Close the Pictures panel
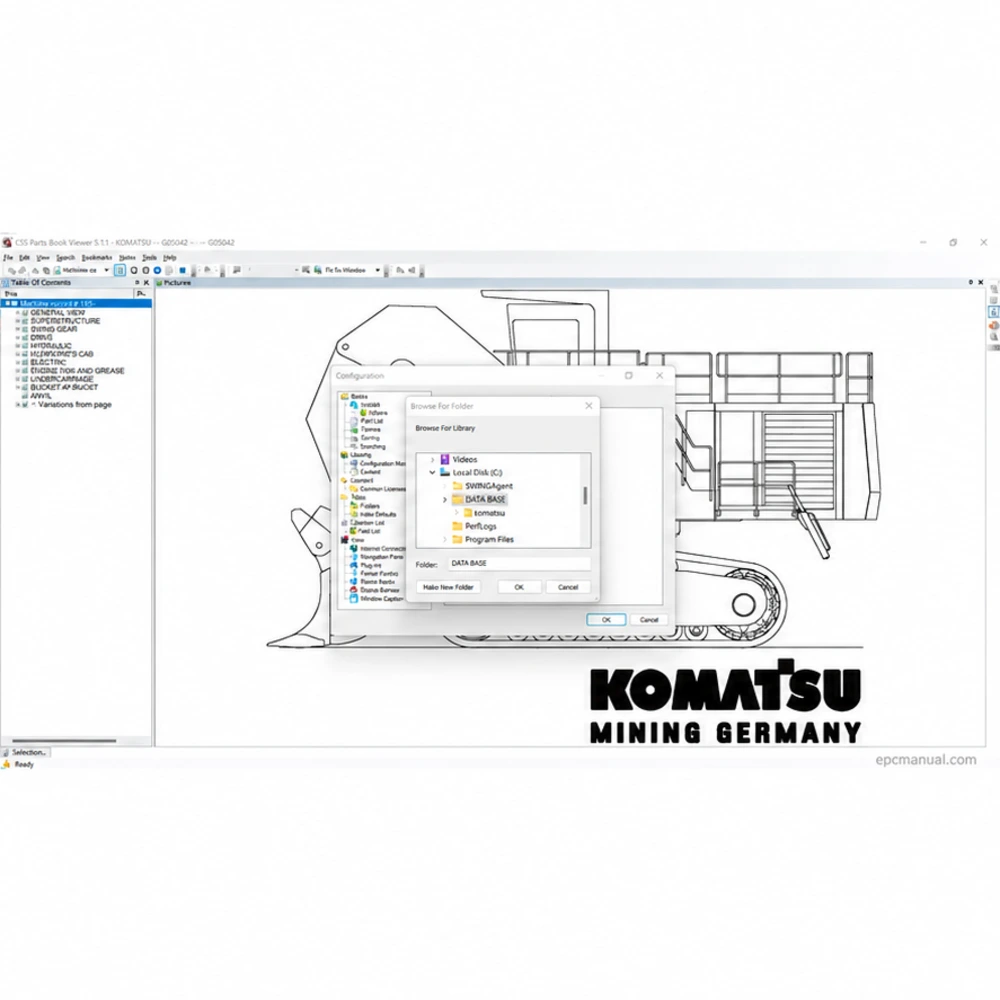Viewport: 1000px width, 1000px height. click(x=981, y=282)
